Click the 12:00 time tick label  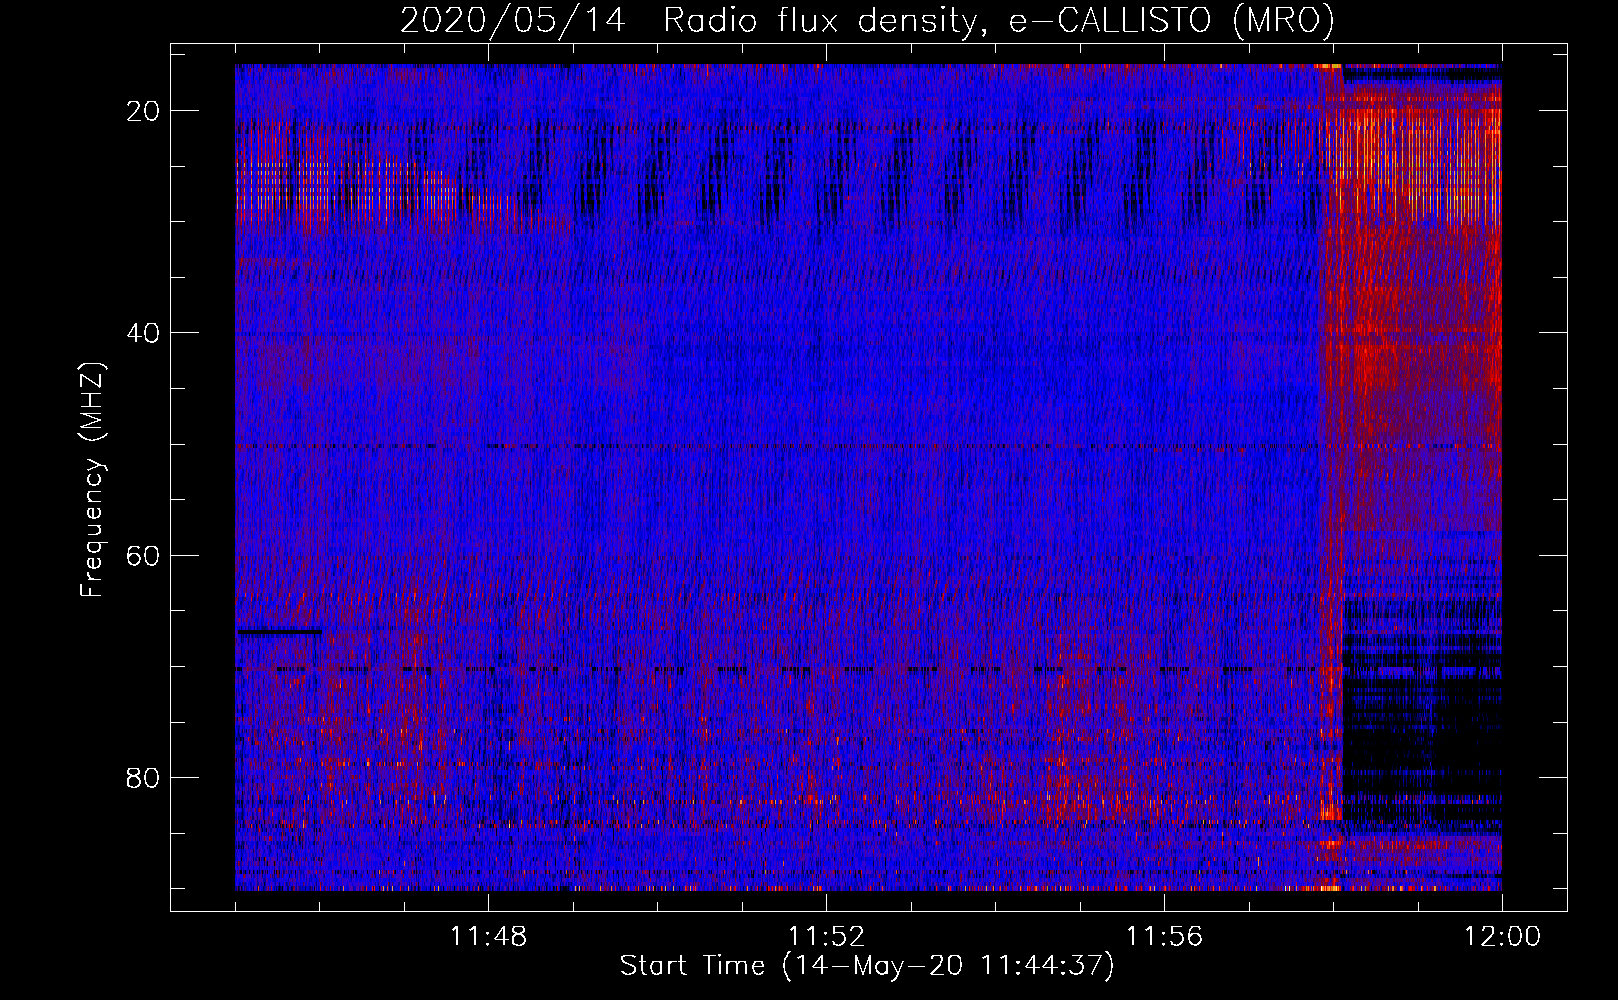1502,937
